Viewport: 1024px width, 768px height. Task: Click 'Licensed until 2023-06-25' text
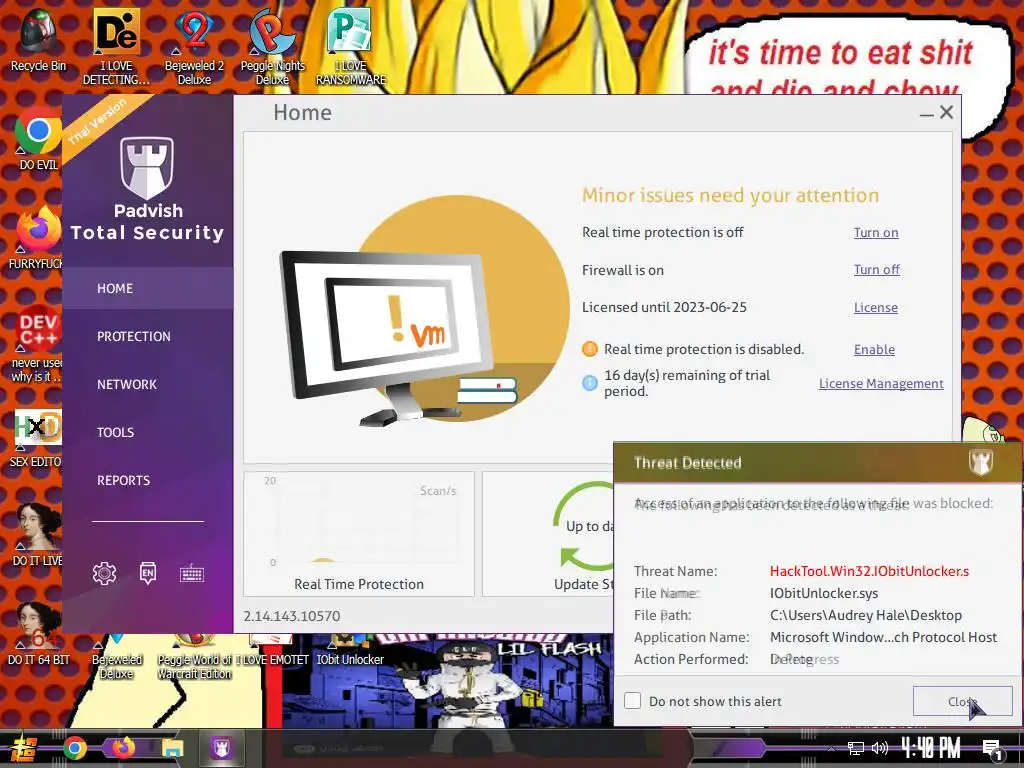coord(664,307)
